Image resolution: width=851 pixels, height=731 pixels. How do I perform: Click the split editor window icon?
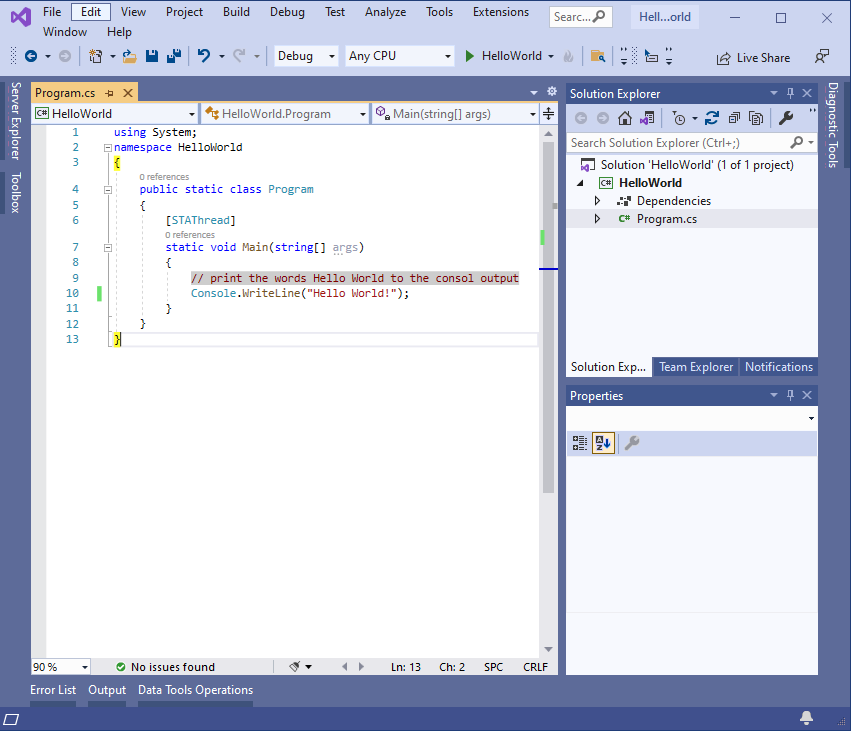[548, 113]
